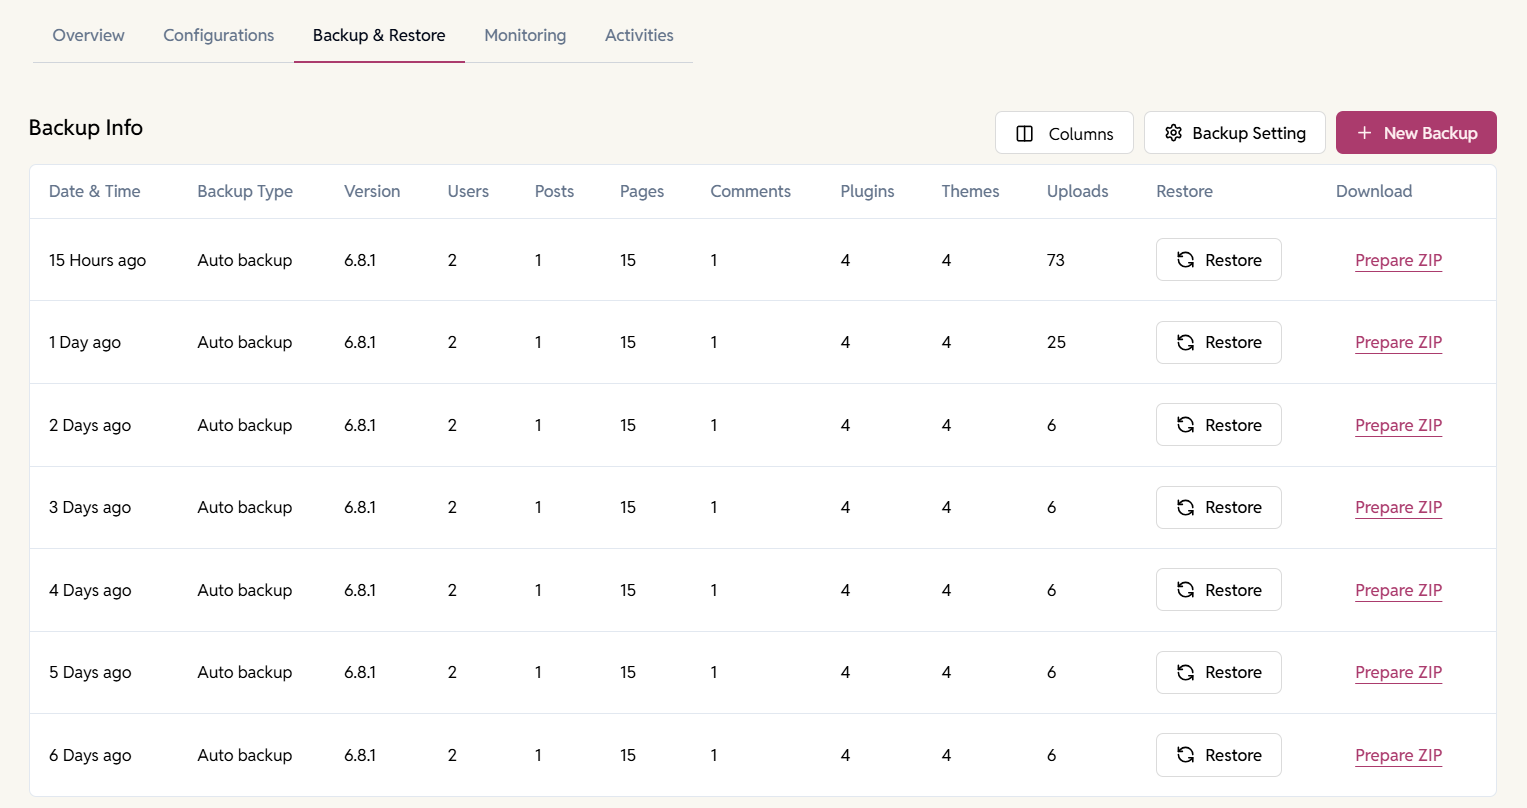Select the '15 Hours ago' date cell
The width and height of the screenshot is (1527, 808).
coord(97,260)
